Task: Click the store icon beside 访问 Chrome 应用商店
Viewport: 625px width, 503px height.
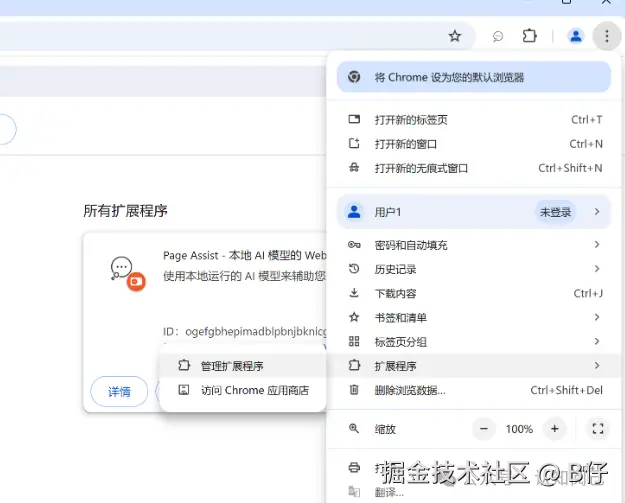Action: 184,389
